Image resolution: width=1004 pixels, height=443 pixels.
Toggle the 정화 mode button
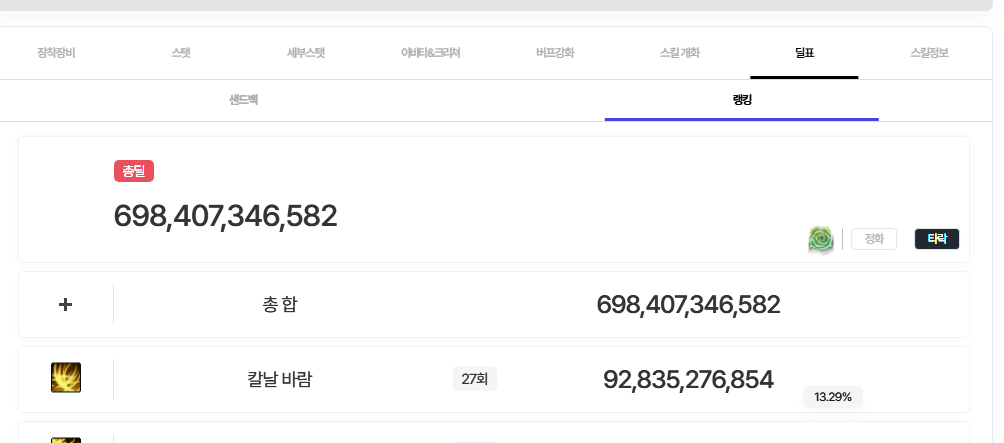point(874,239)
